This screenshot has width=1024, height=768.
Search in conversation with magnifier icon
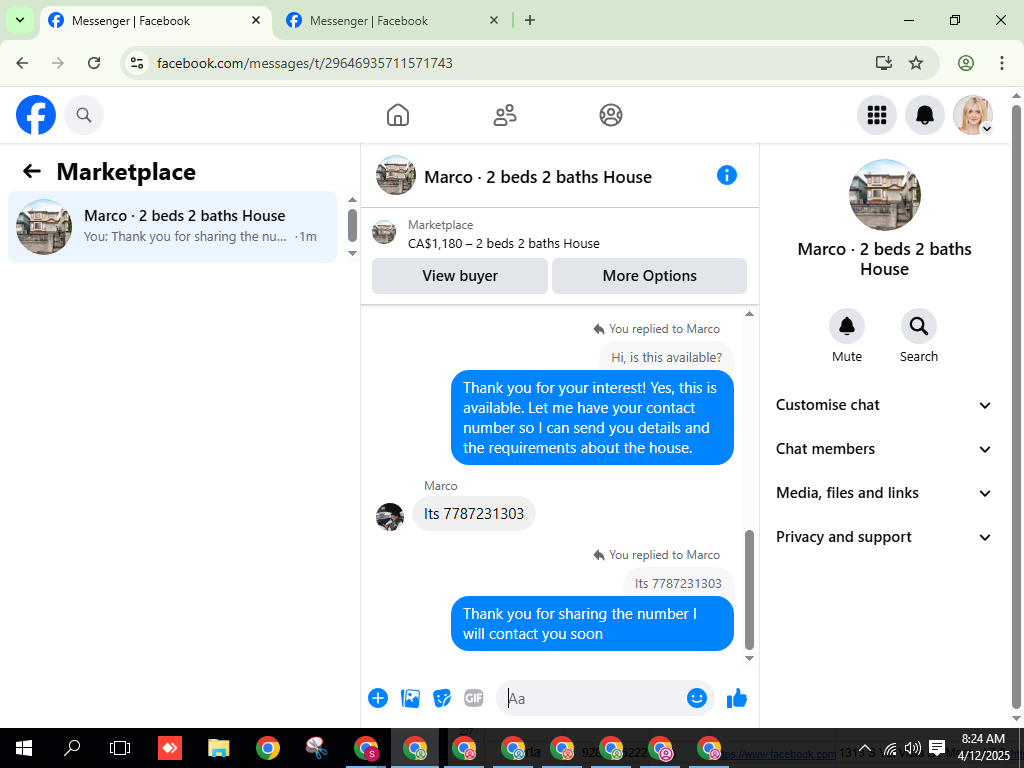pos(918,326)
